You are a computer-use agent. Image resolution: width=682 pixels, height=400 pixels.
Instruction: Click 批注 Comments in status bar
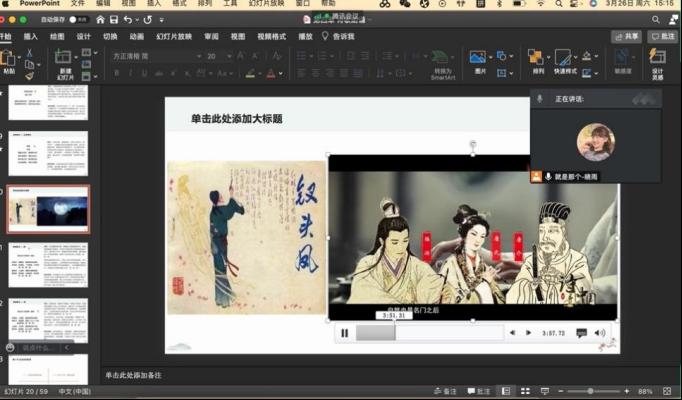(479, 391)
